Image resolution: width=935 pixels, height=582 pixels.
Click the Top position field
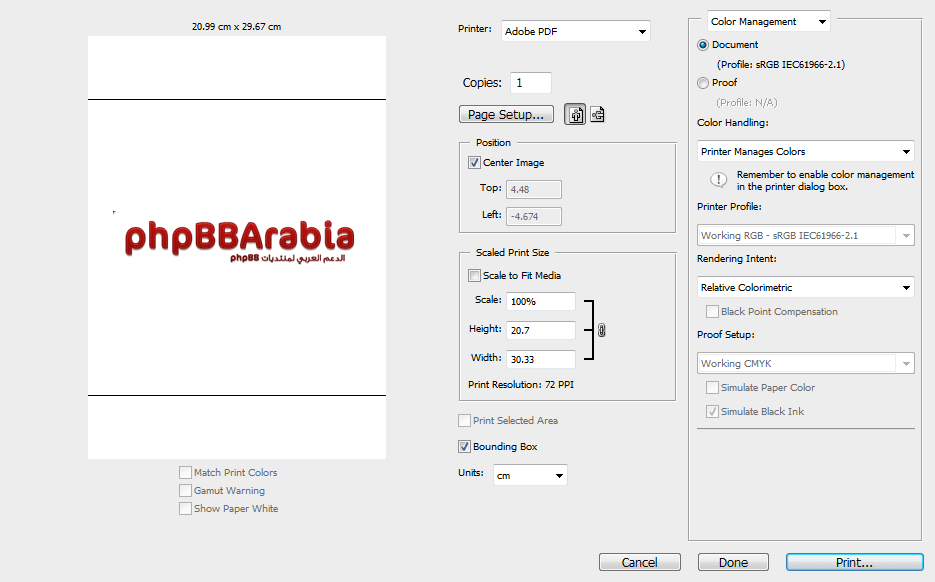(x=534, y=190)
